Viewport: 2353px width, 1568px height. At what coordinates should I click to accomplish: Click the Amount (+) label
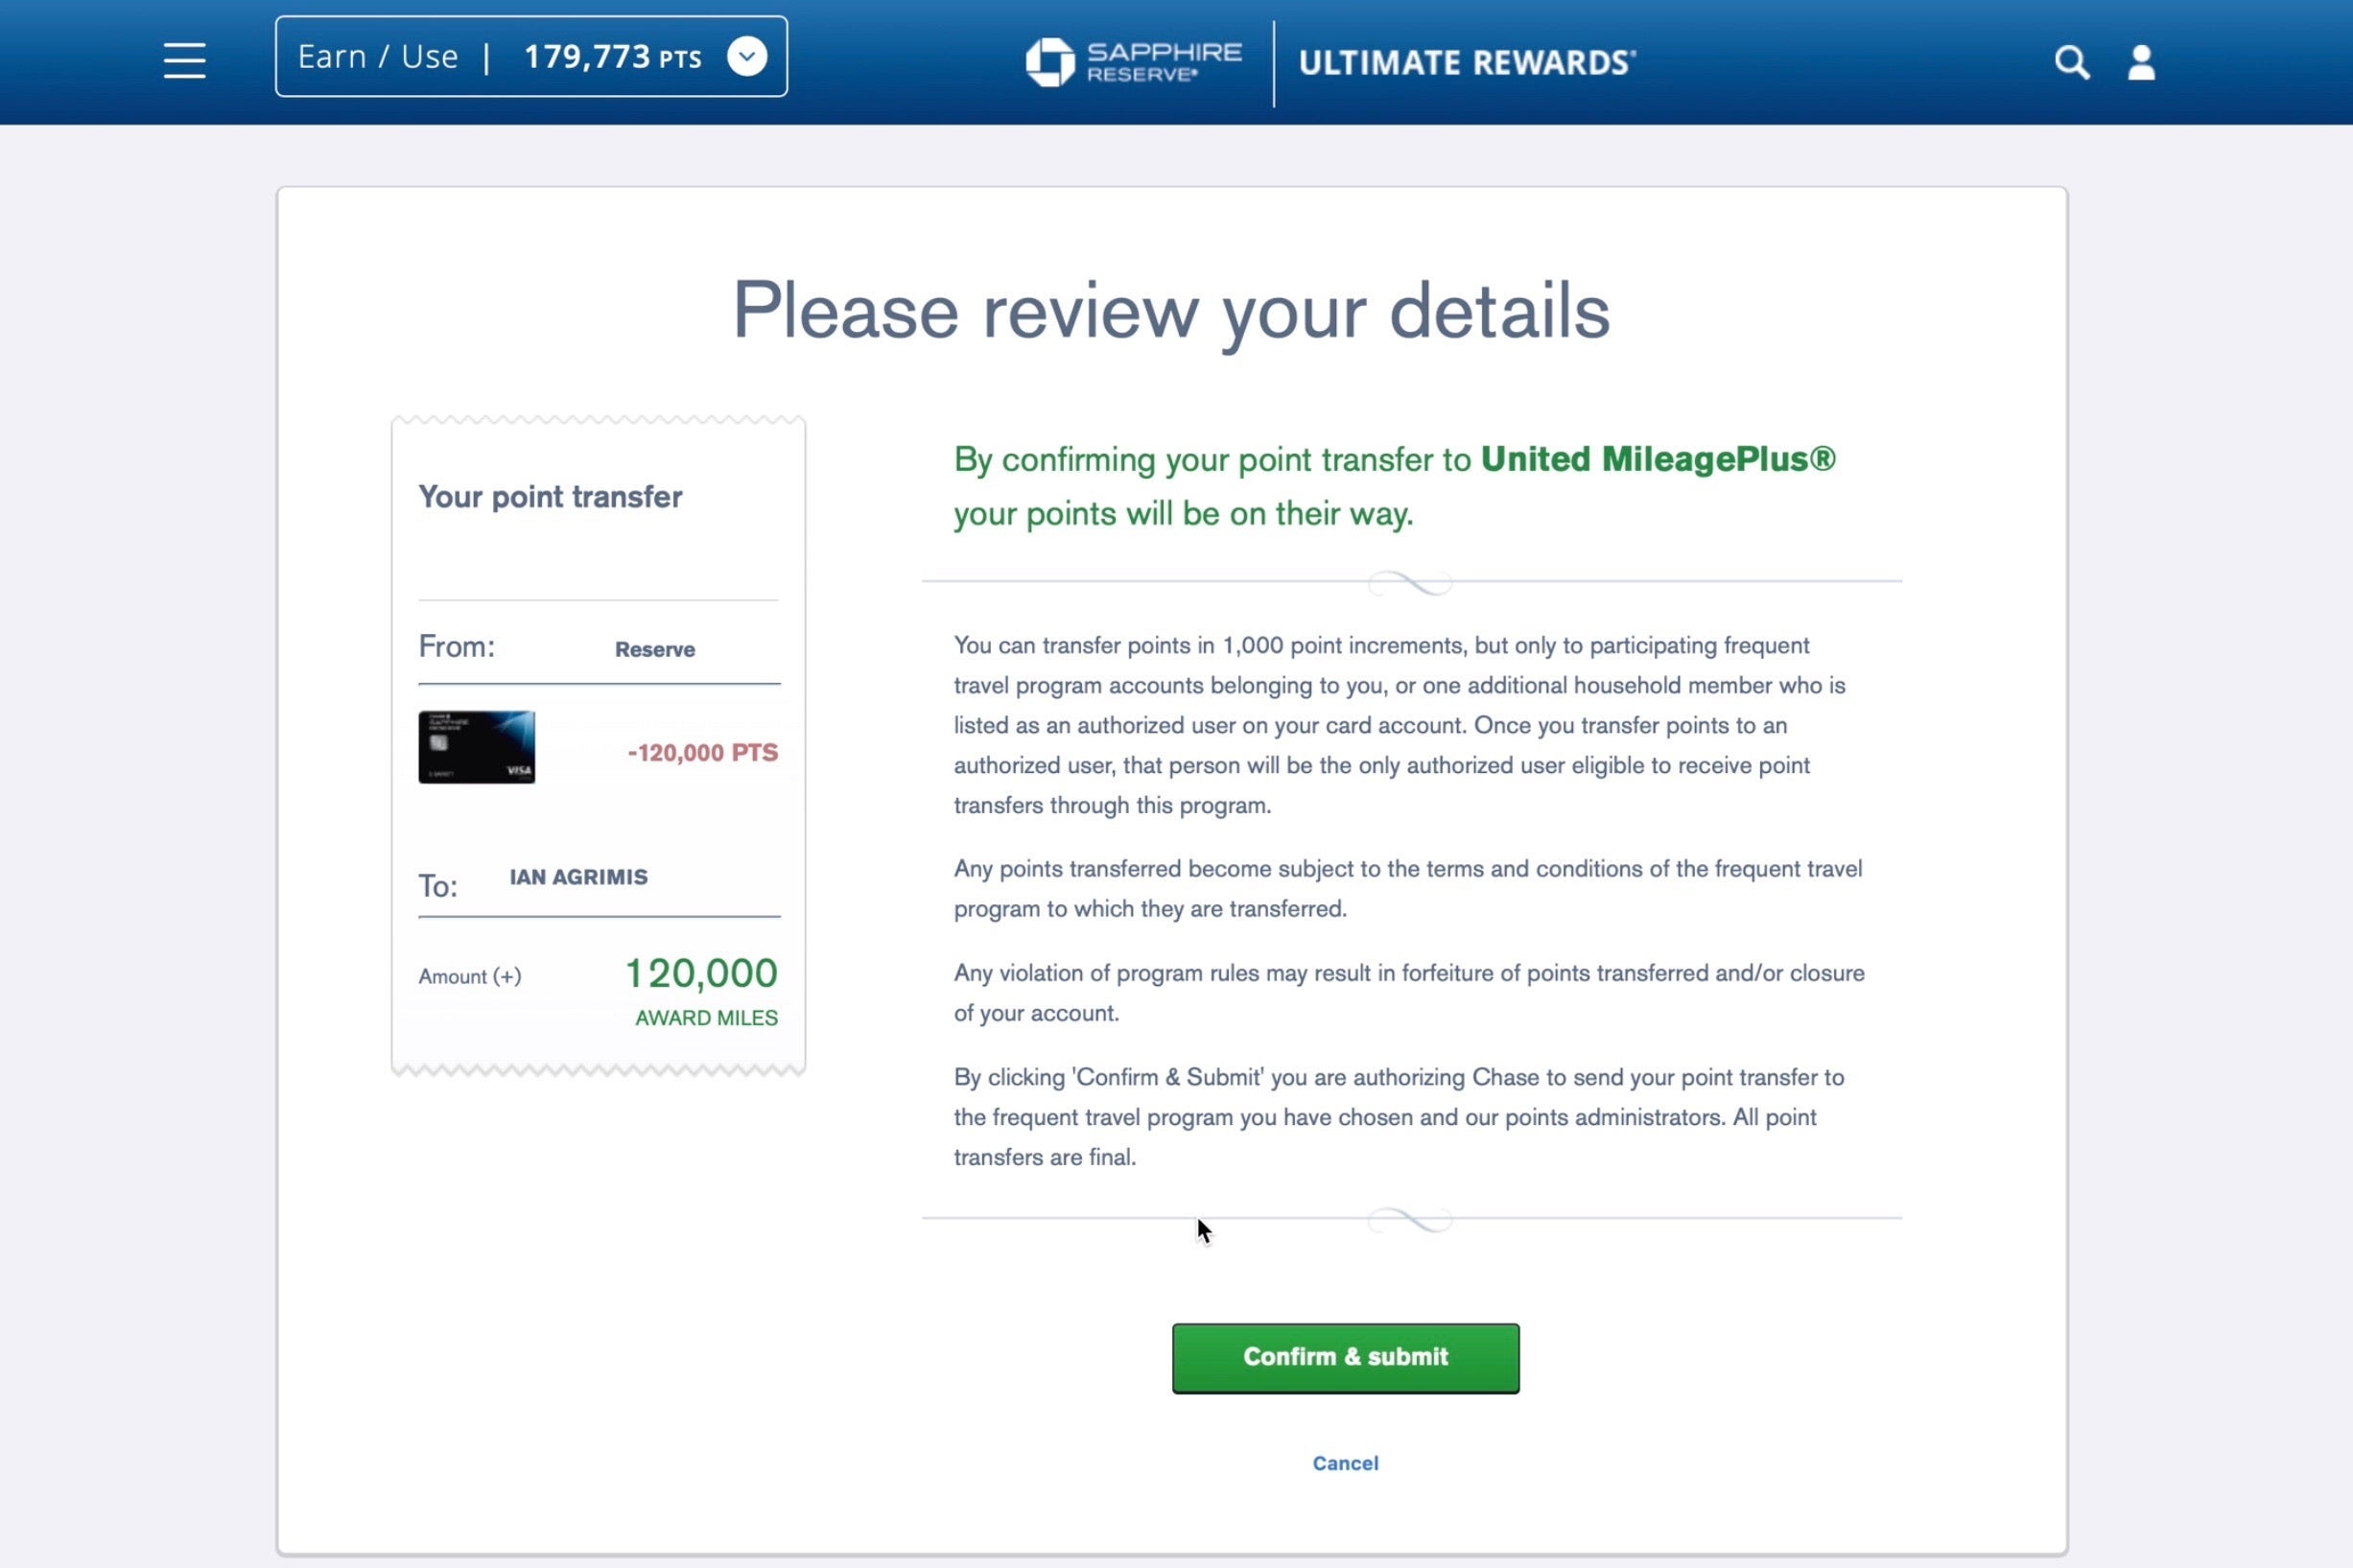pyautogui.click(x=470, y=976)
